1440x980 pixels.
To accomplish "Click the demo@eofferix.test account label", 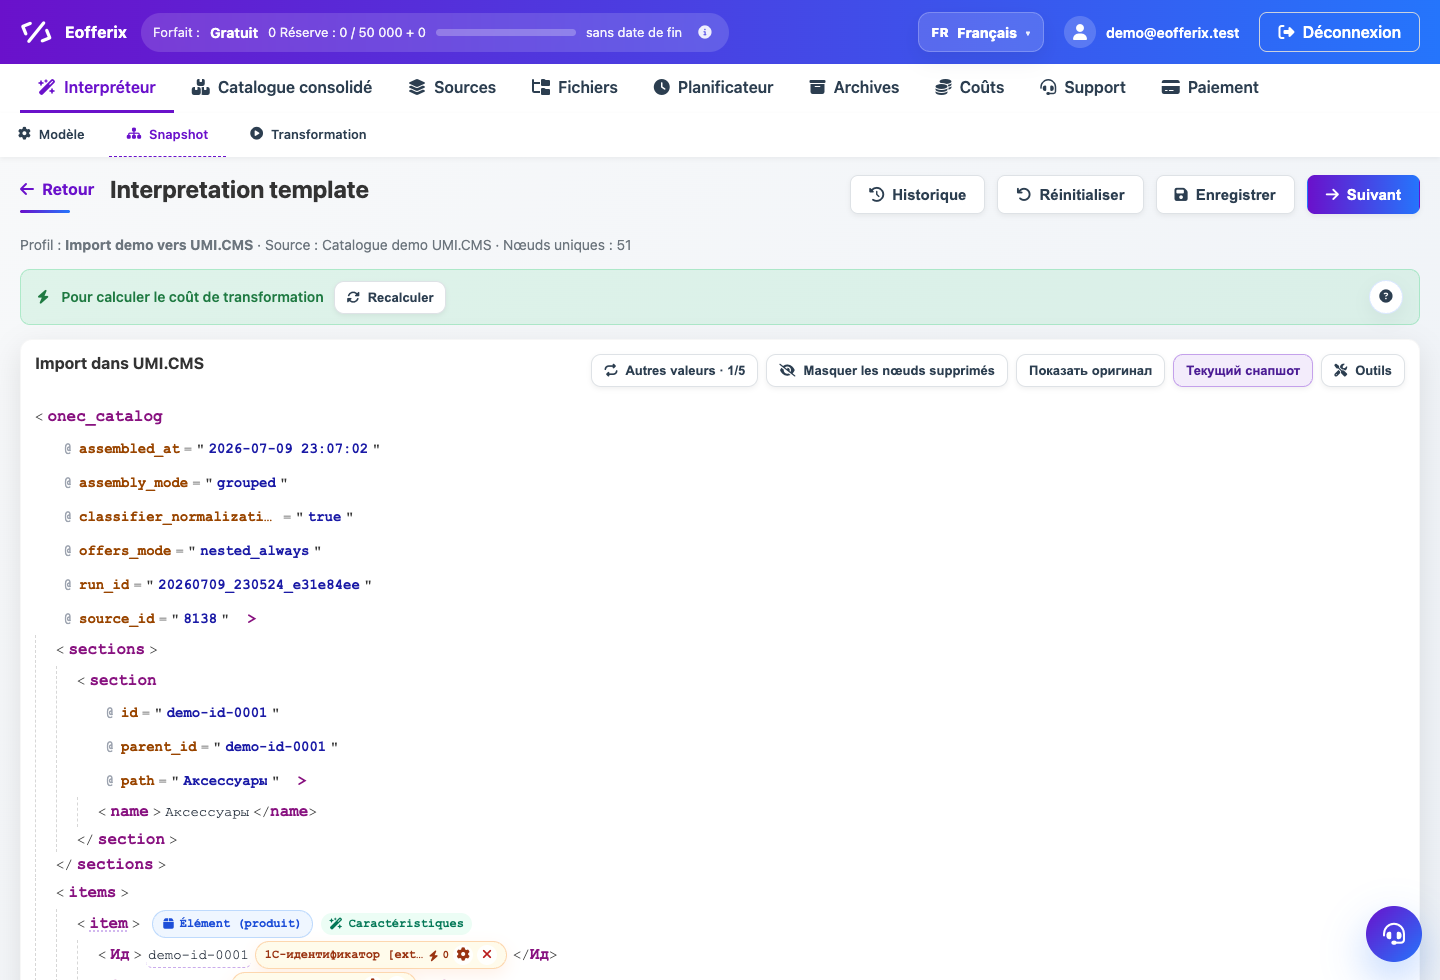I will click(x=1172, y=33).
